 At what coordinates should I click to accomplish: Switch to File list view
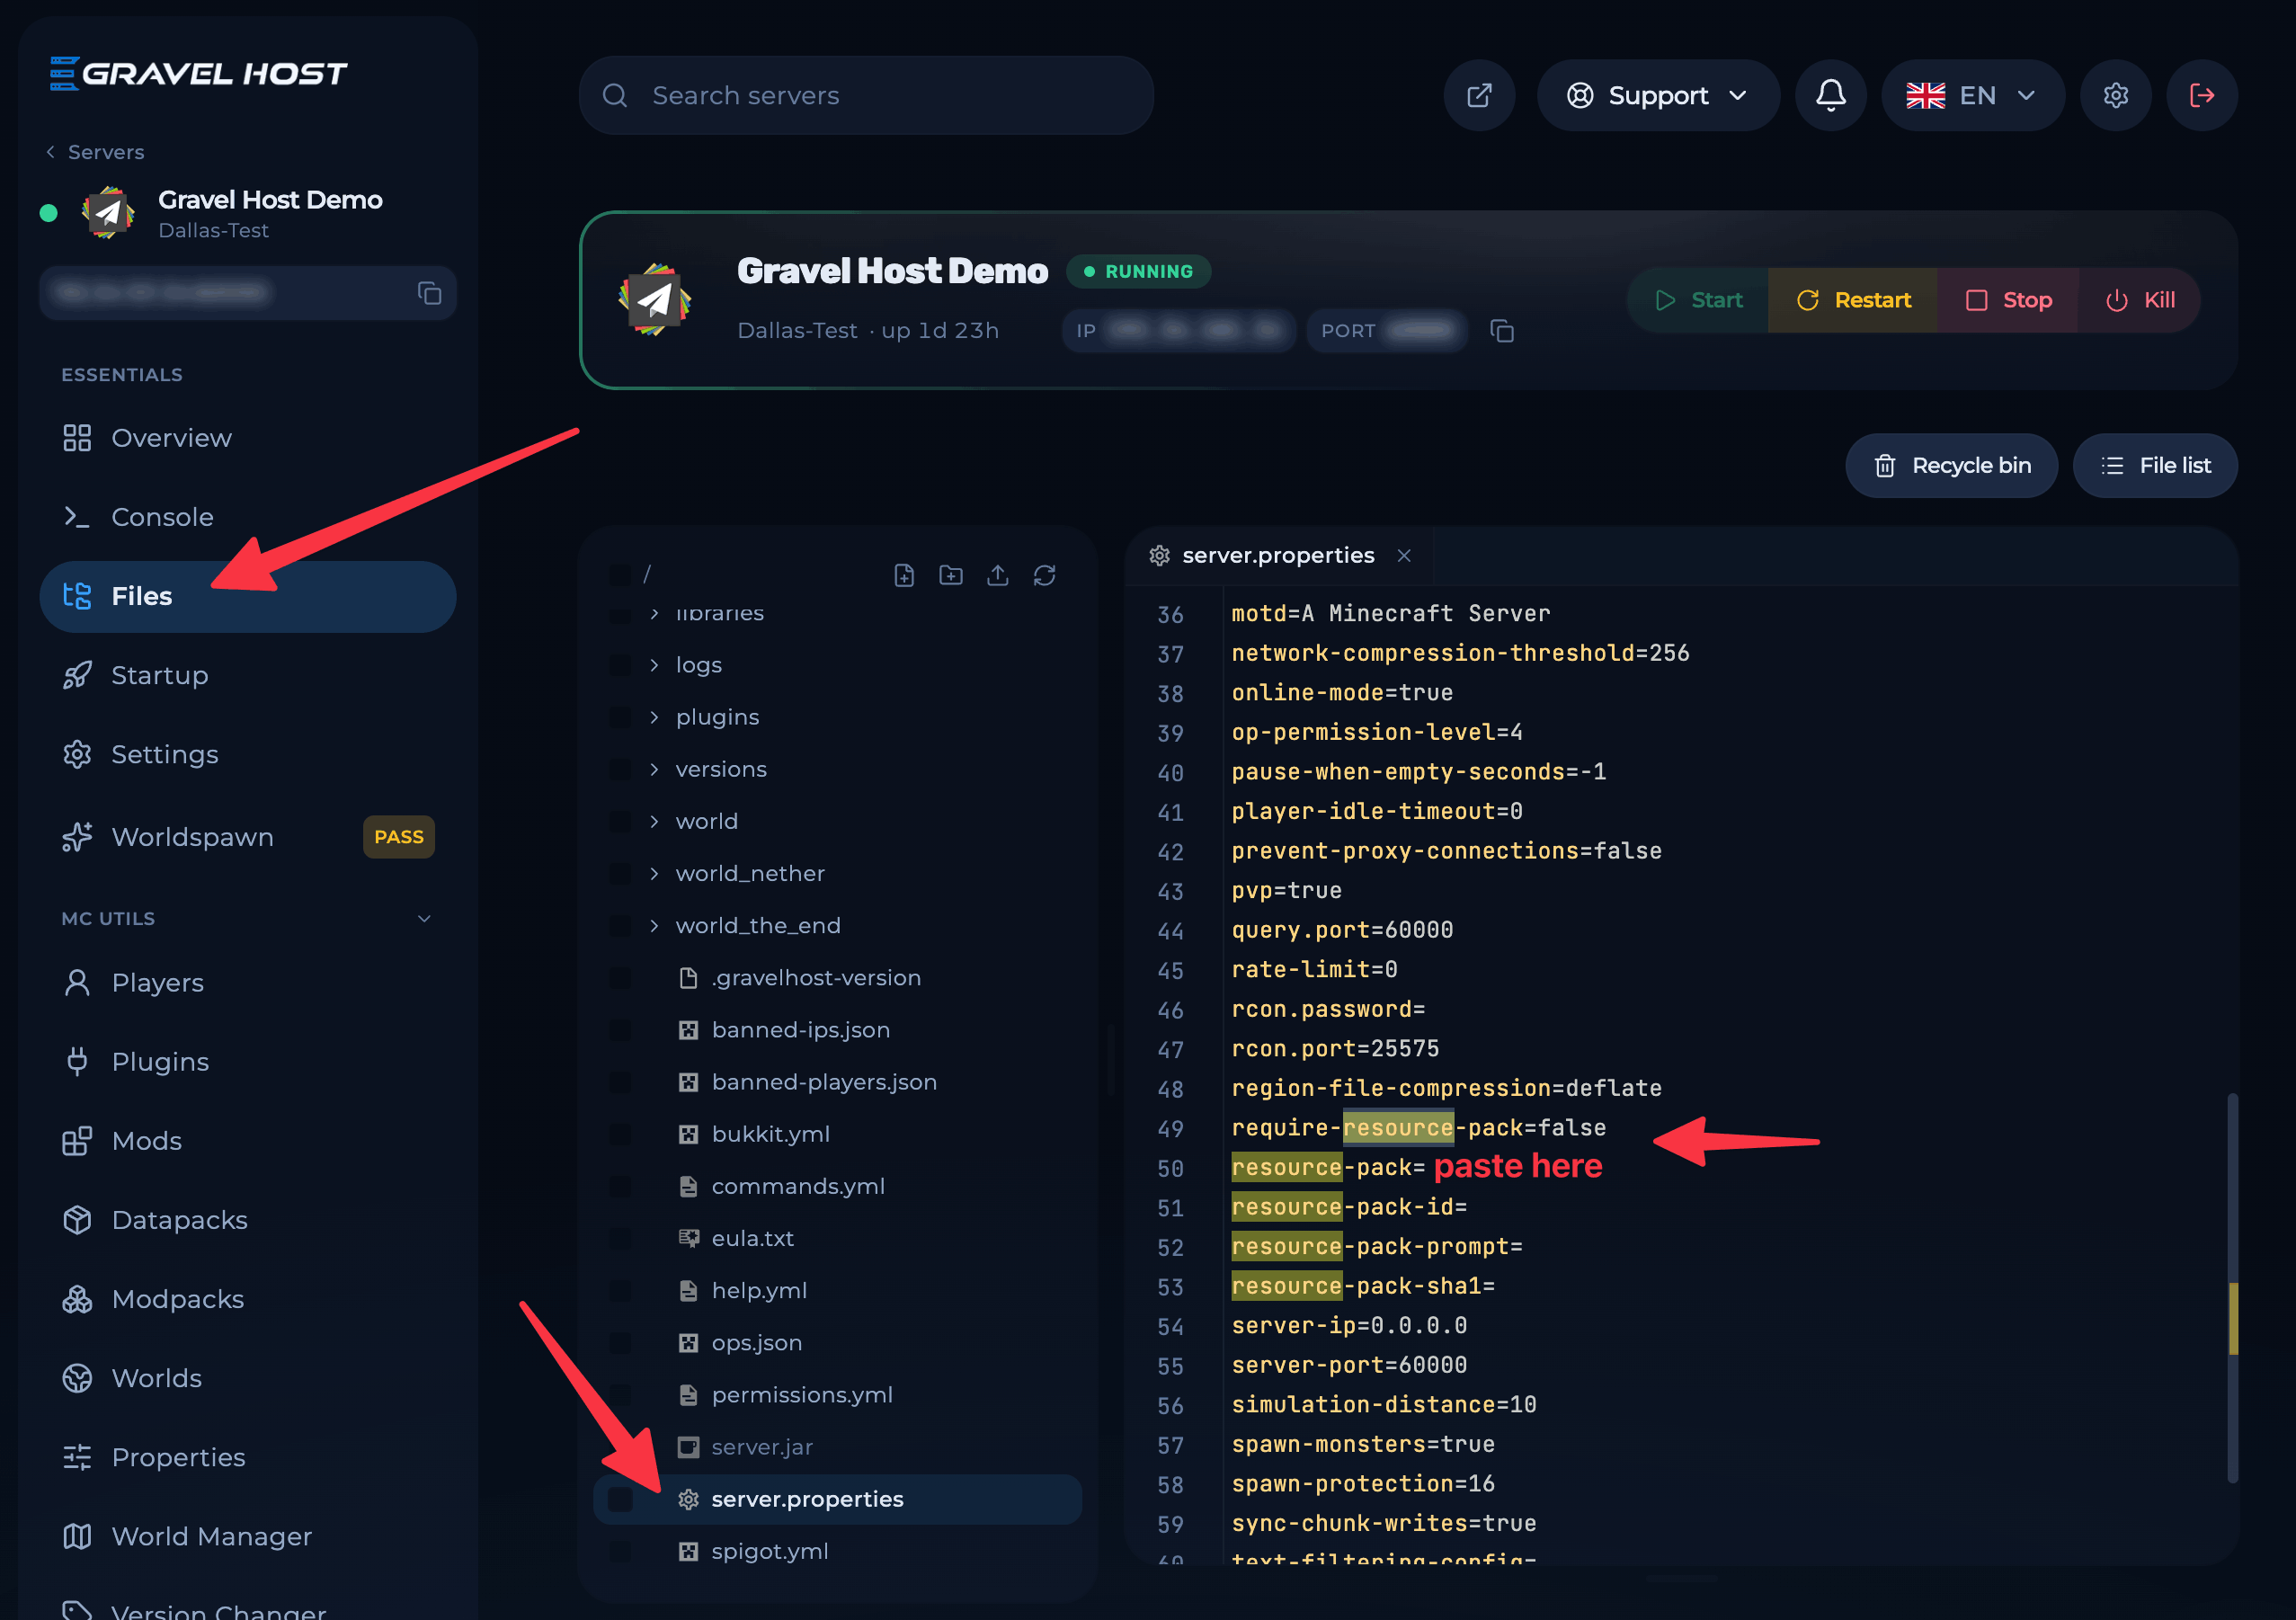(2155, 466)
